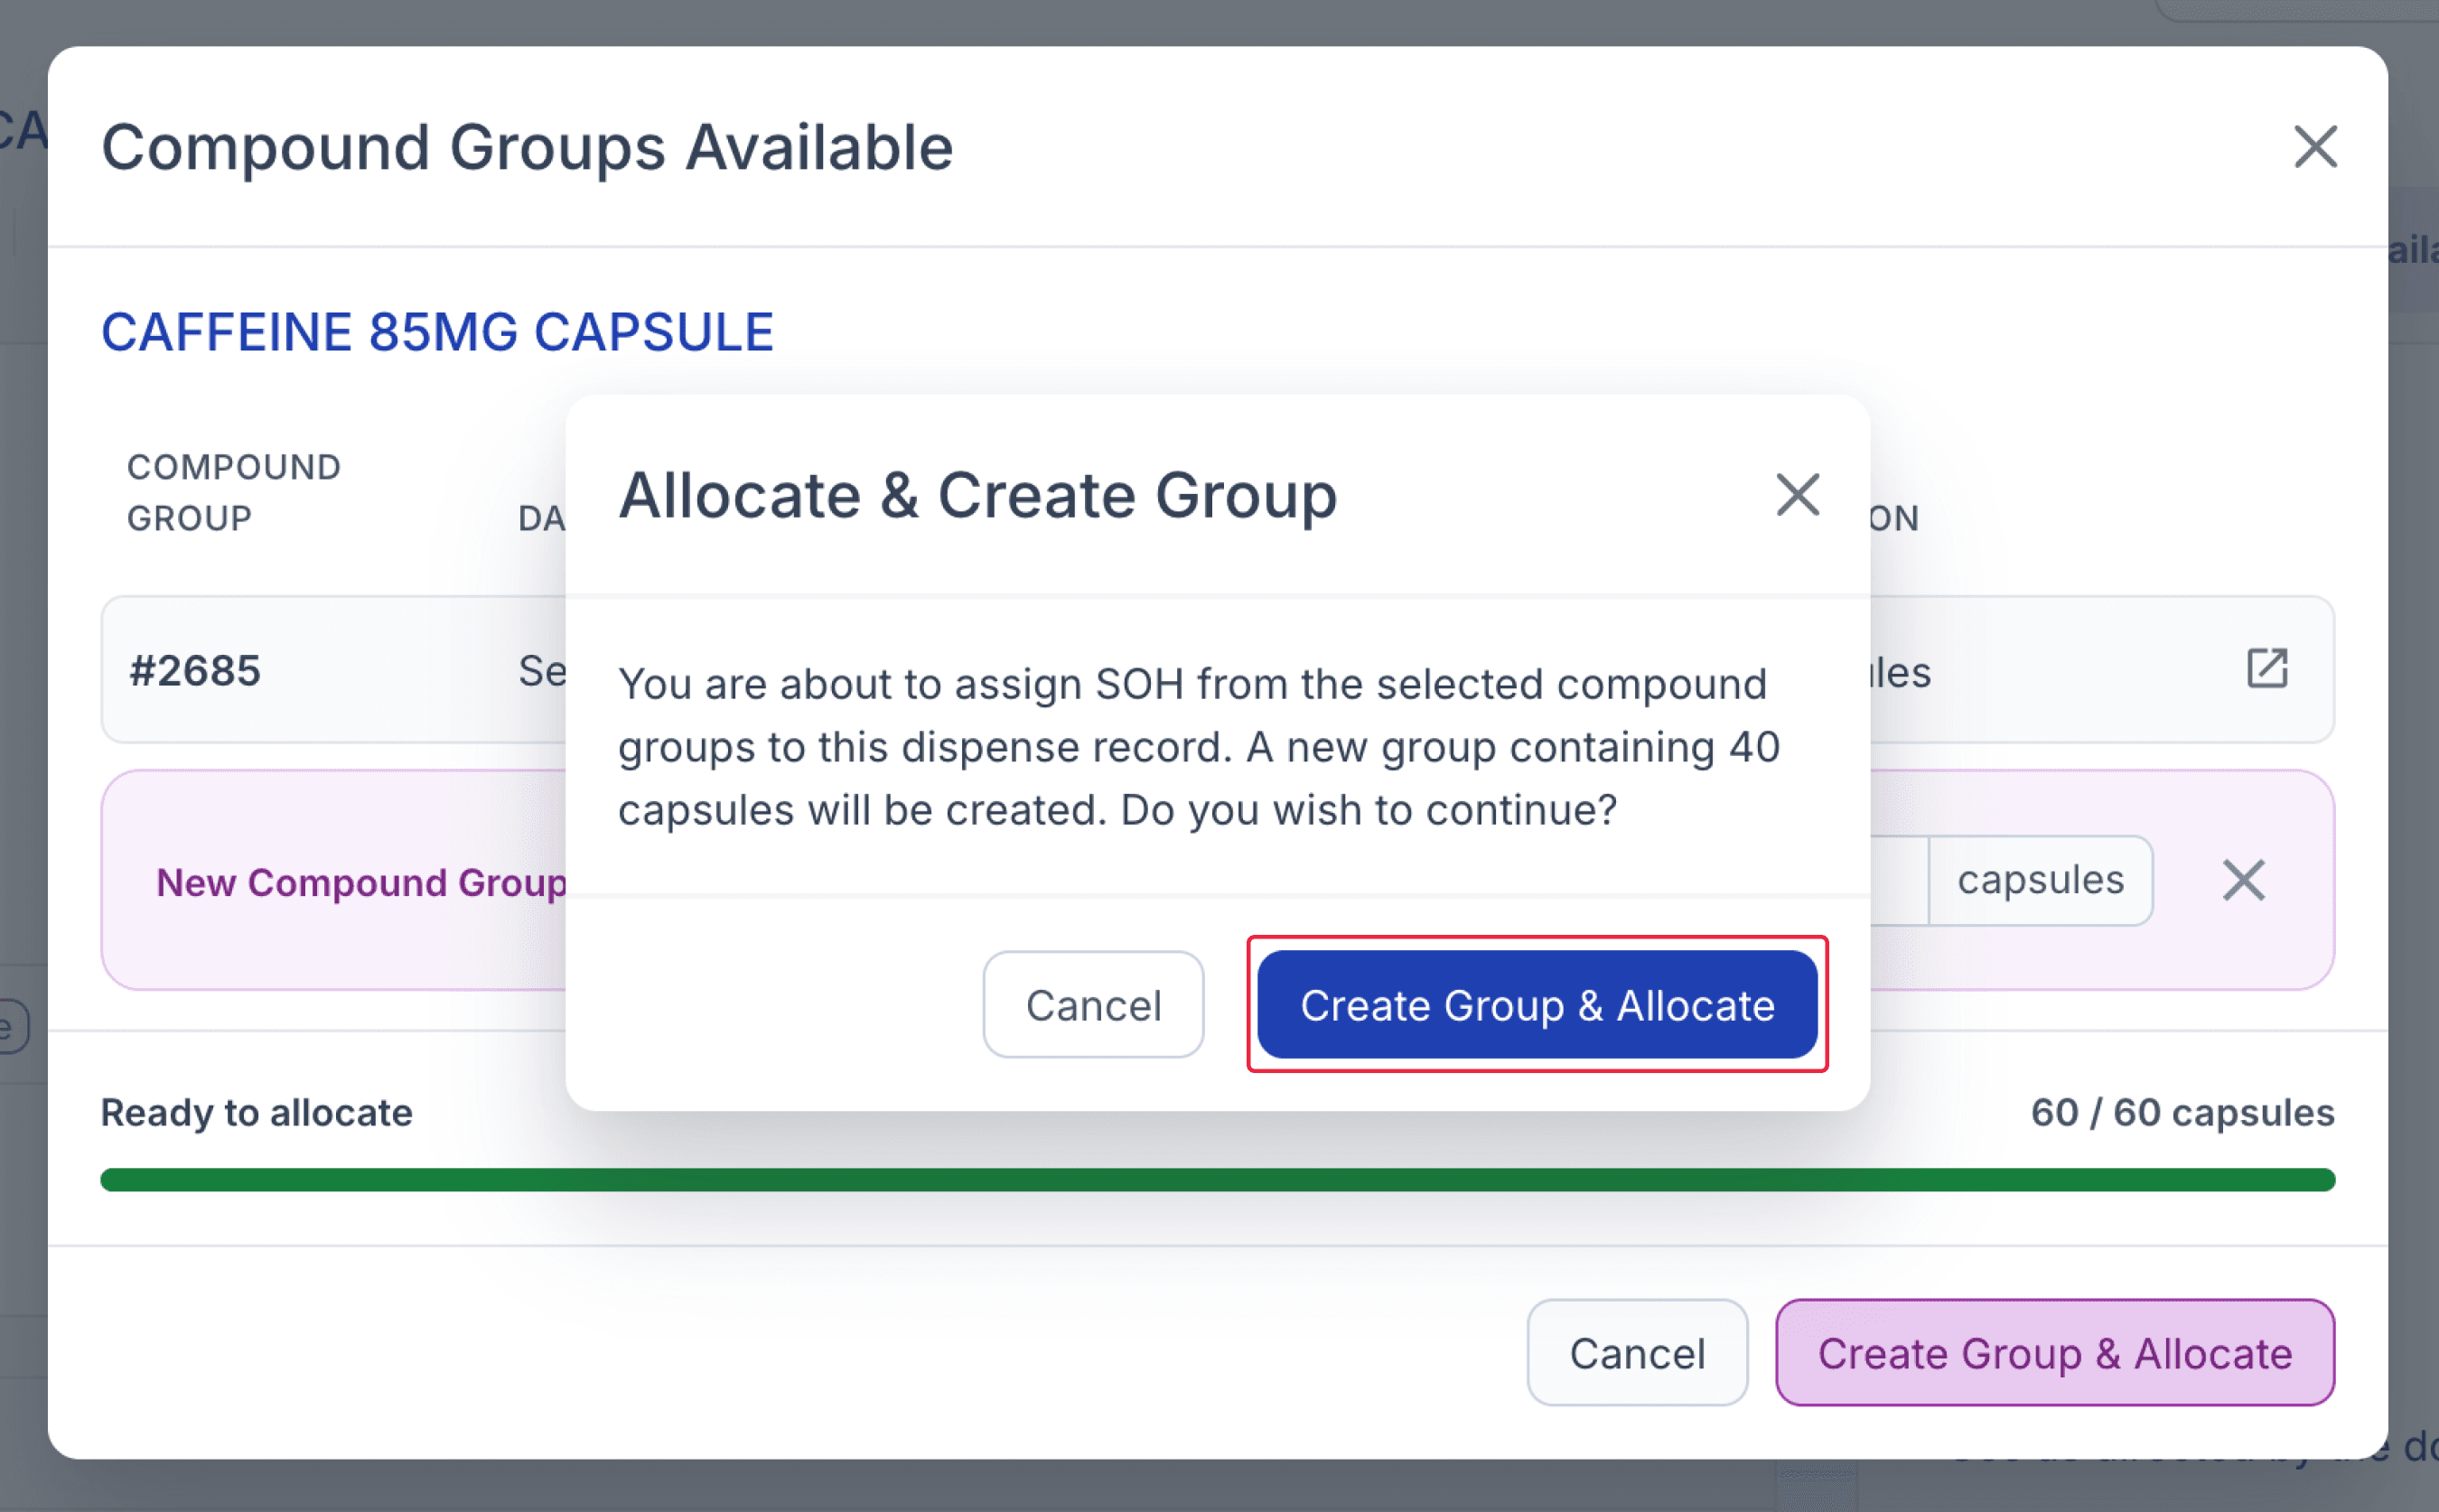Close the Allocate & Create Group dialog
Image resolution: width=2439 pixels, height=1512 pixels.
tap(1797, 495)
